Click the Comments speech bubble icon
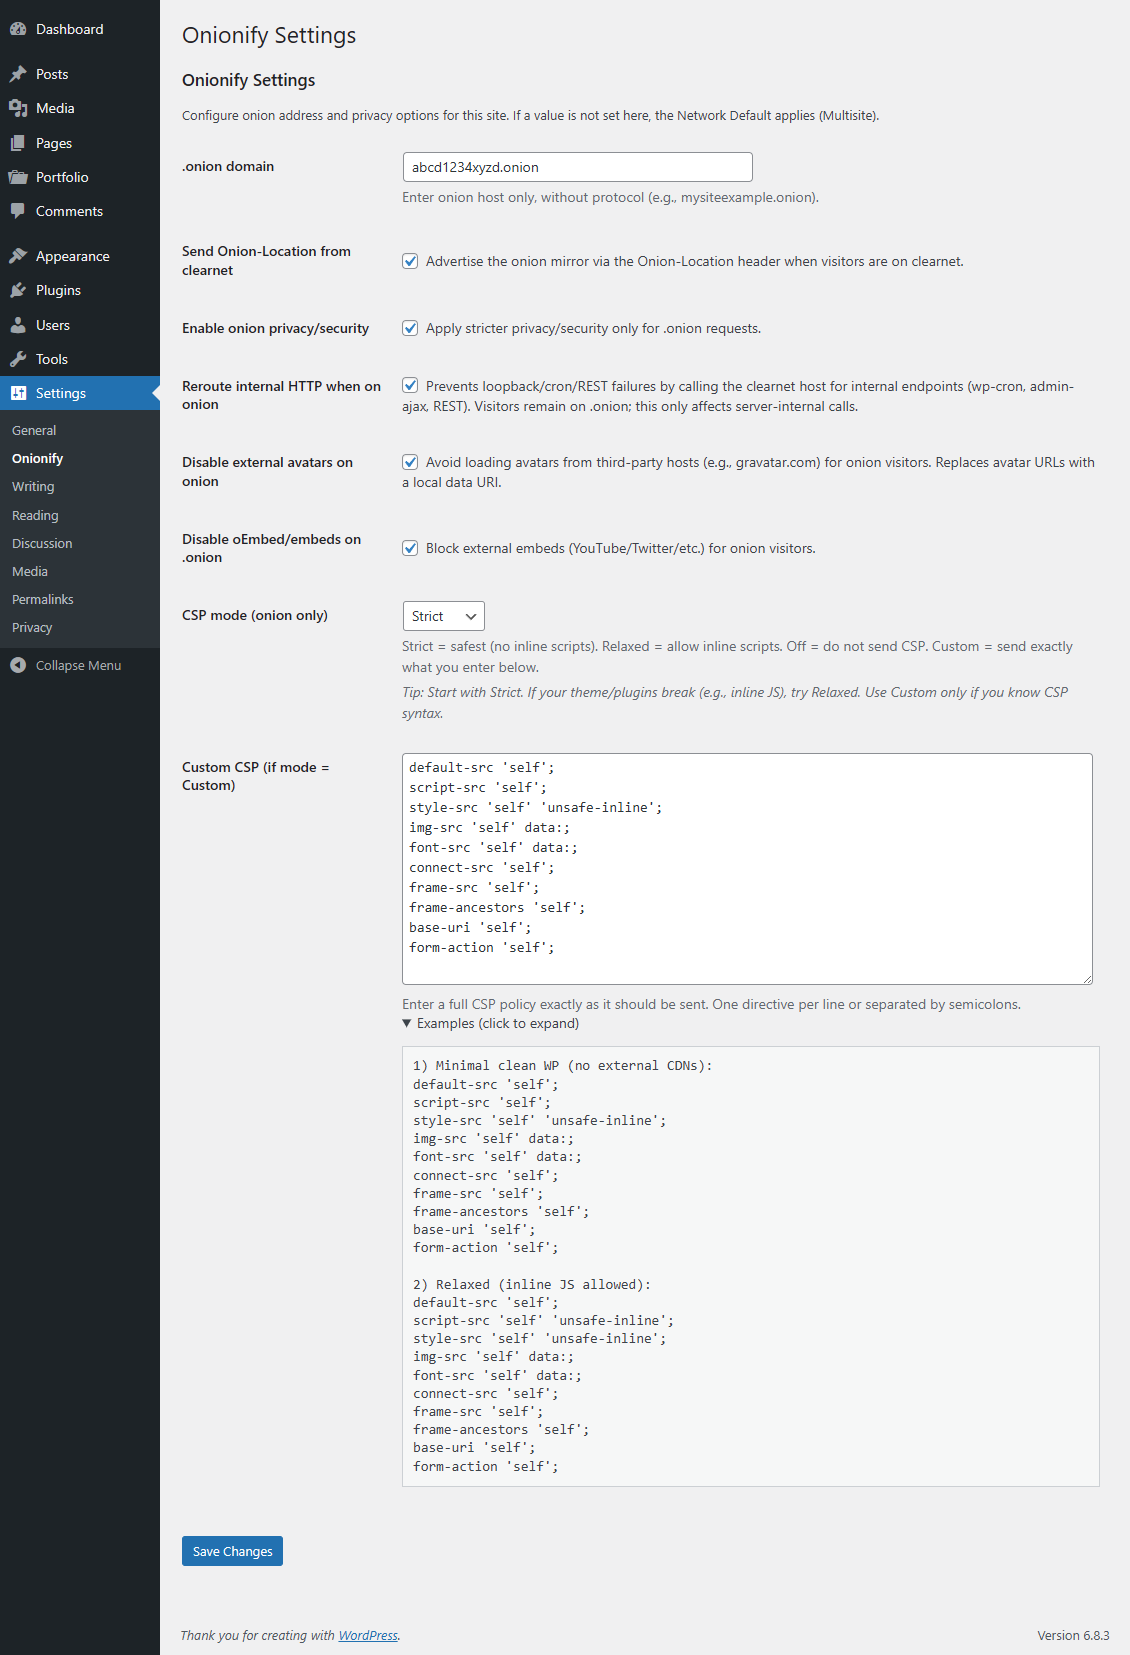 [18, 211]
